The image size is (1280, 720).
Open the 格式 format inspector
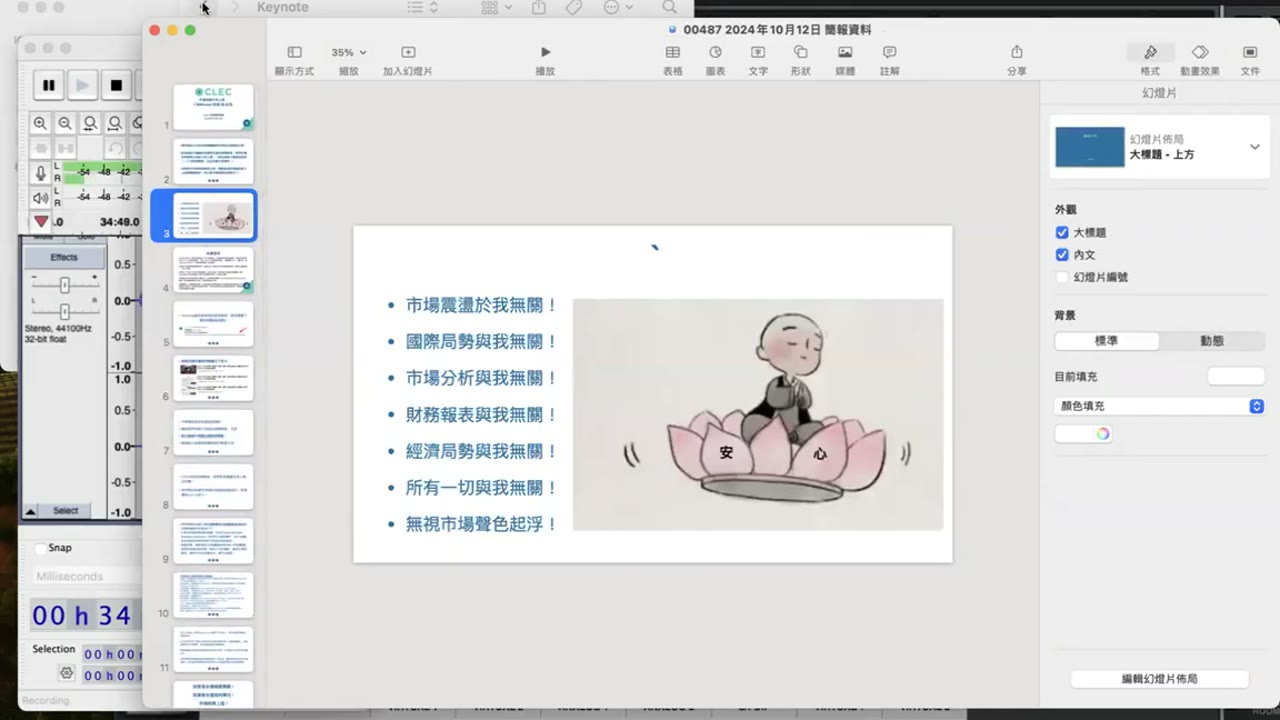(x=1150, y=52)
